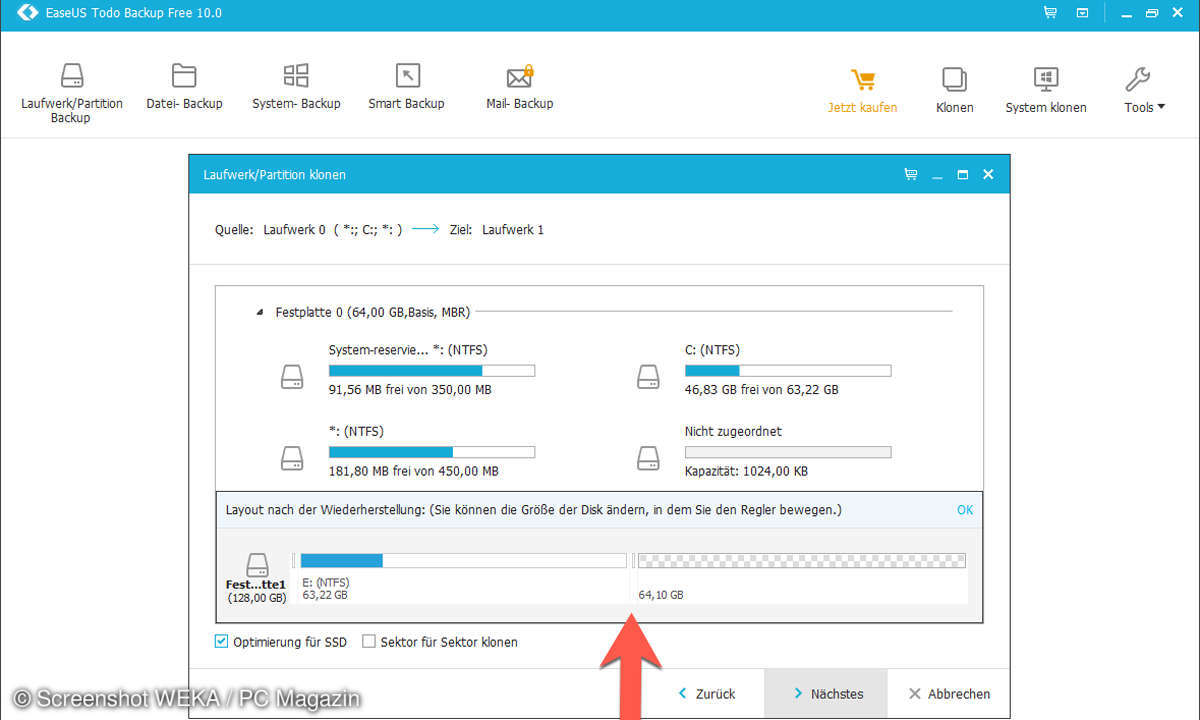This screenshot has width=1200, height=720.
Task: Select C: (NTFS) partition drive icon
Action: pyautogui.click(x=649, y=376)
